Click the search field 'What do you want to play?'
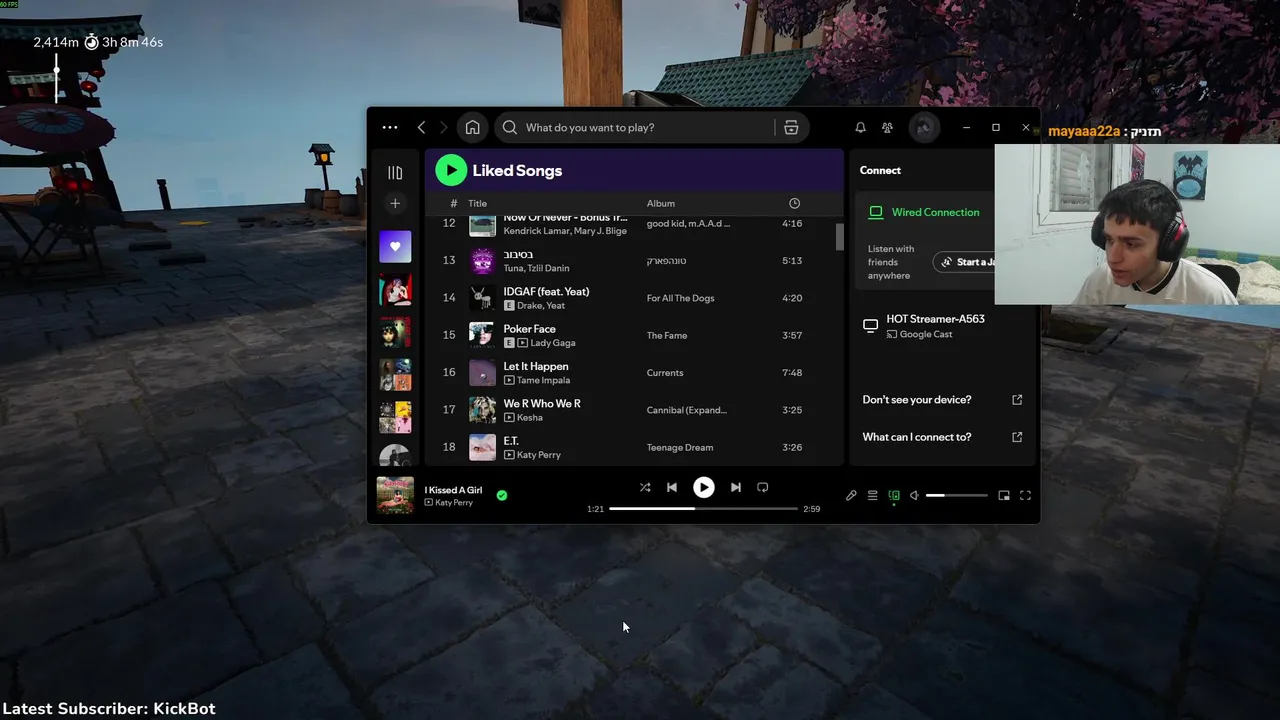 pos(635,128)
